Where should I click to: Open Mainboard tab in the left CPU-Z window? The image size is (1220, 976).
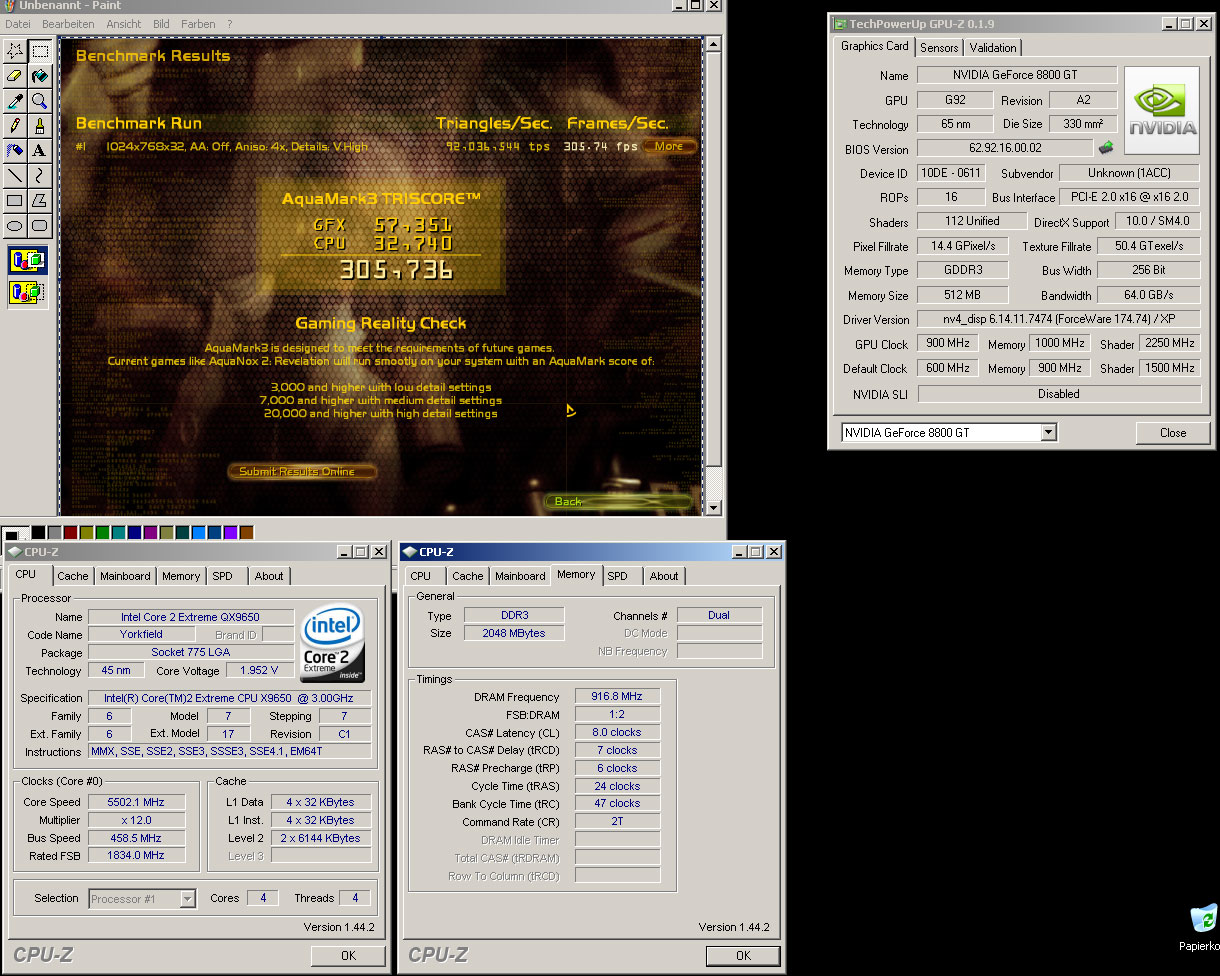click(x=125, y=576)
